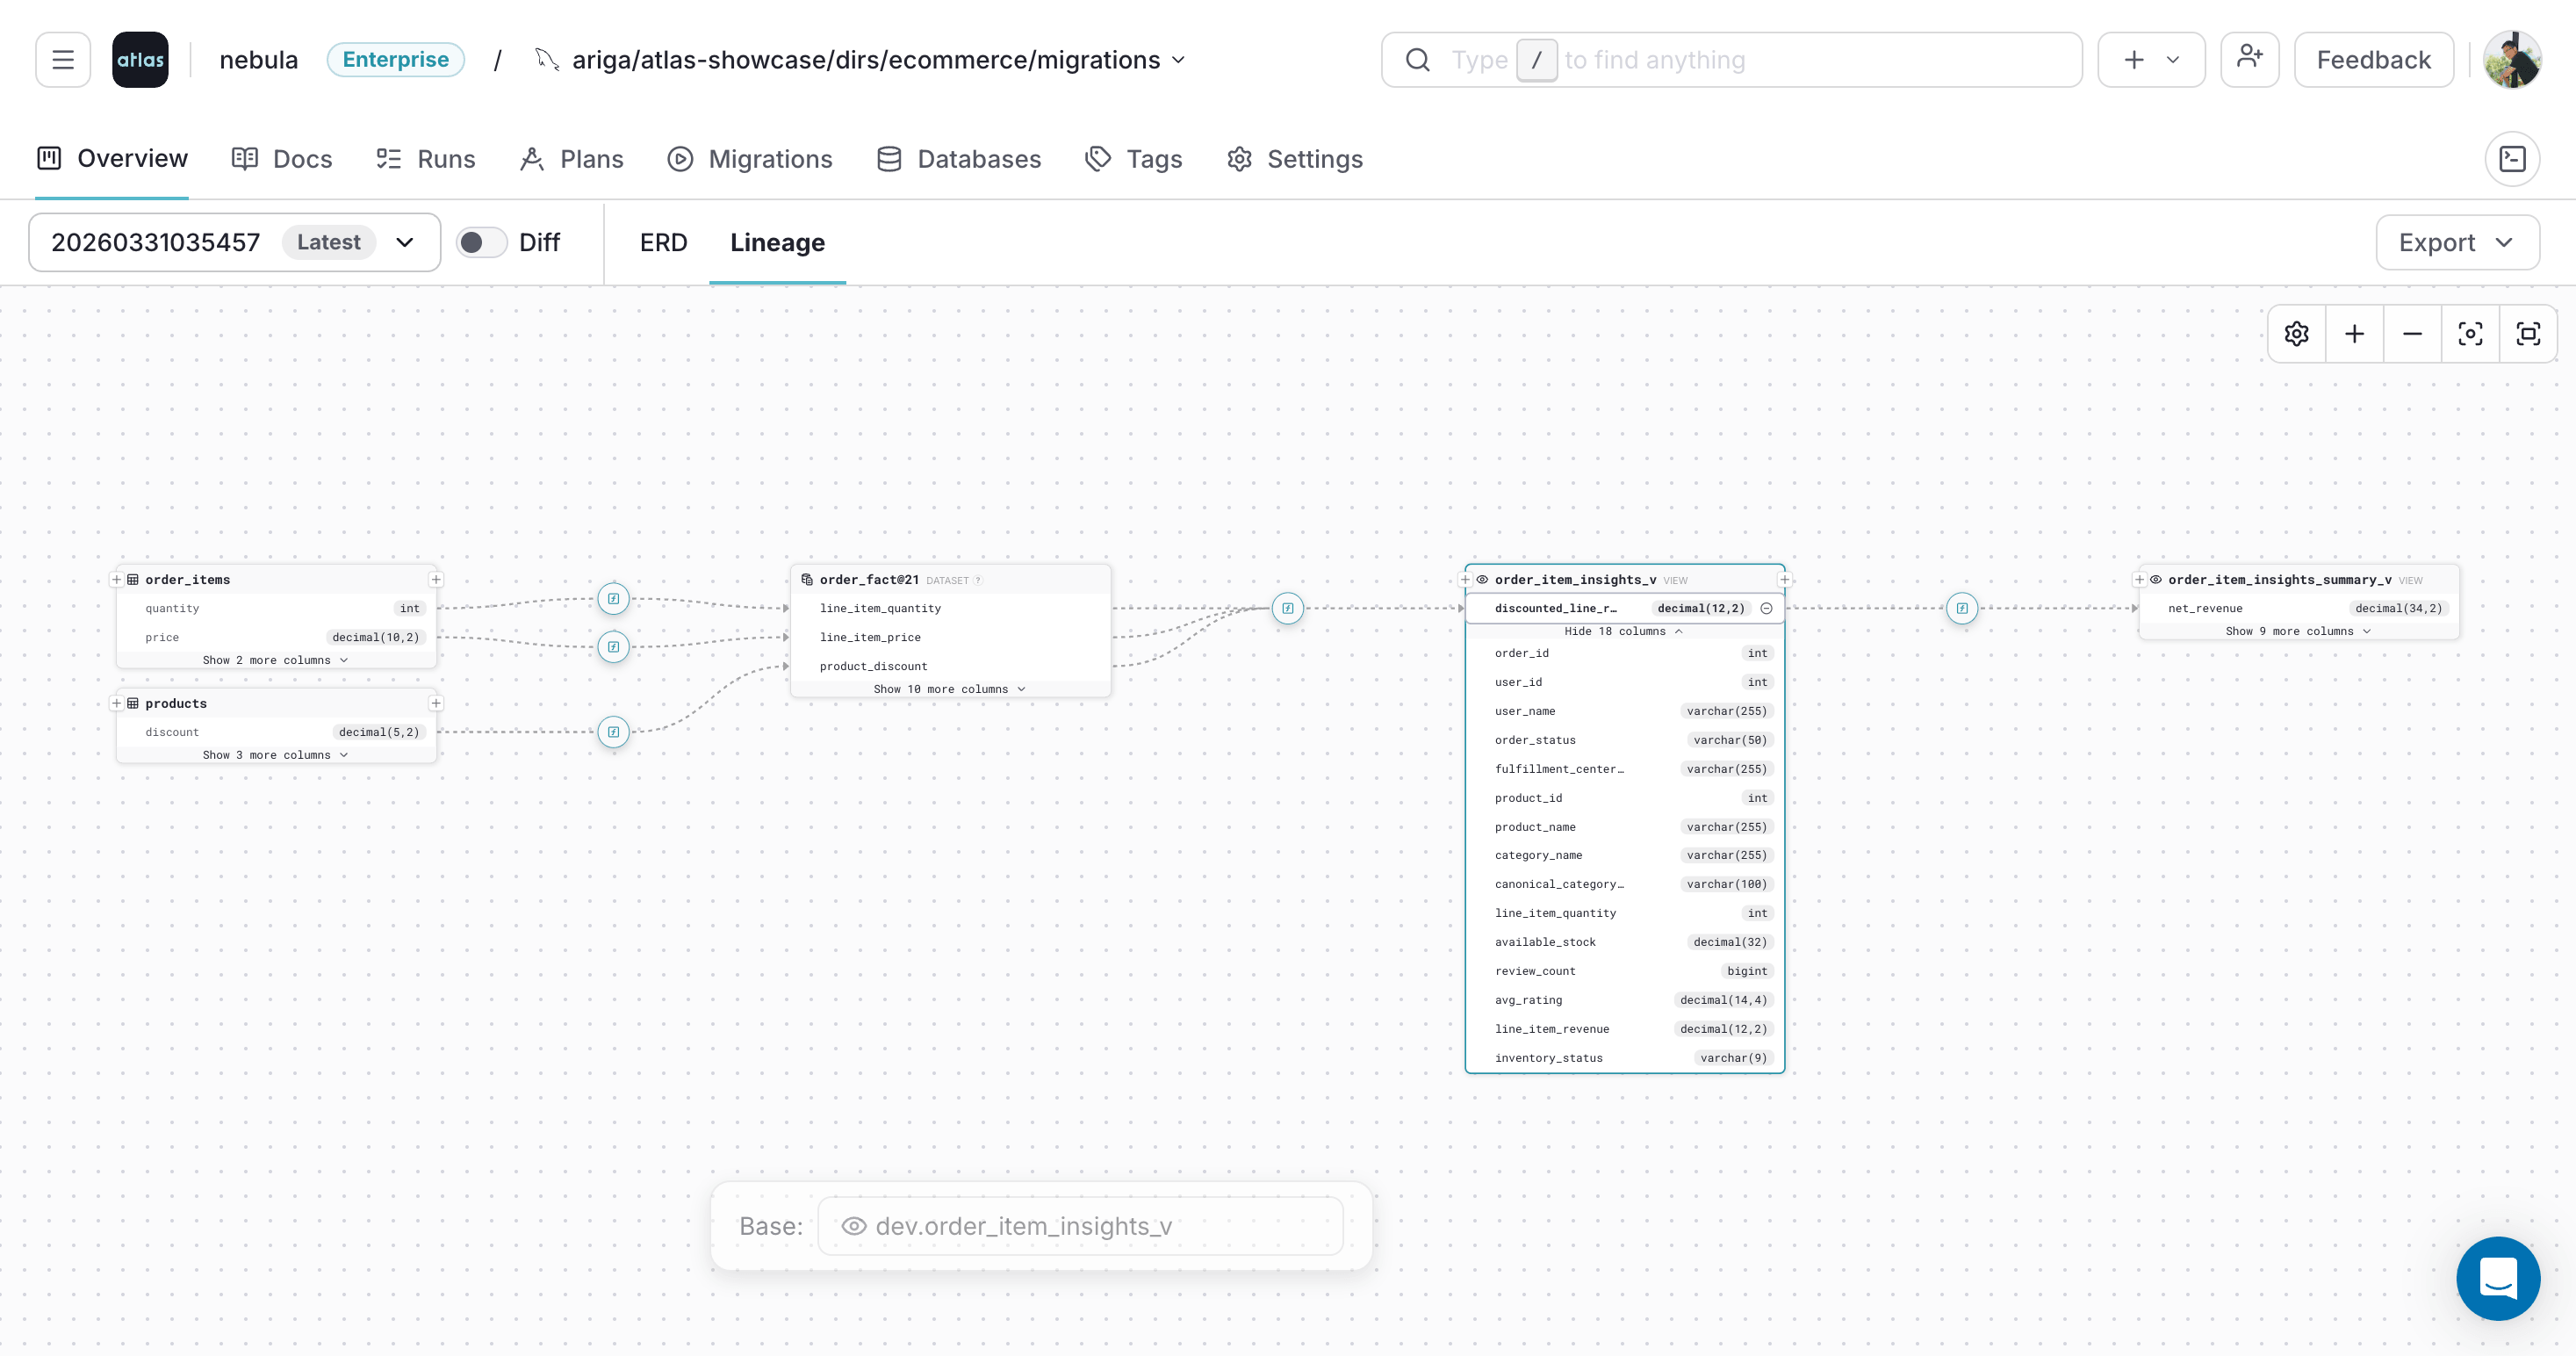Zoom out of the lineage canvas

[x=2412, y=333]
